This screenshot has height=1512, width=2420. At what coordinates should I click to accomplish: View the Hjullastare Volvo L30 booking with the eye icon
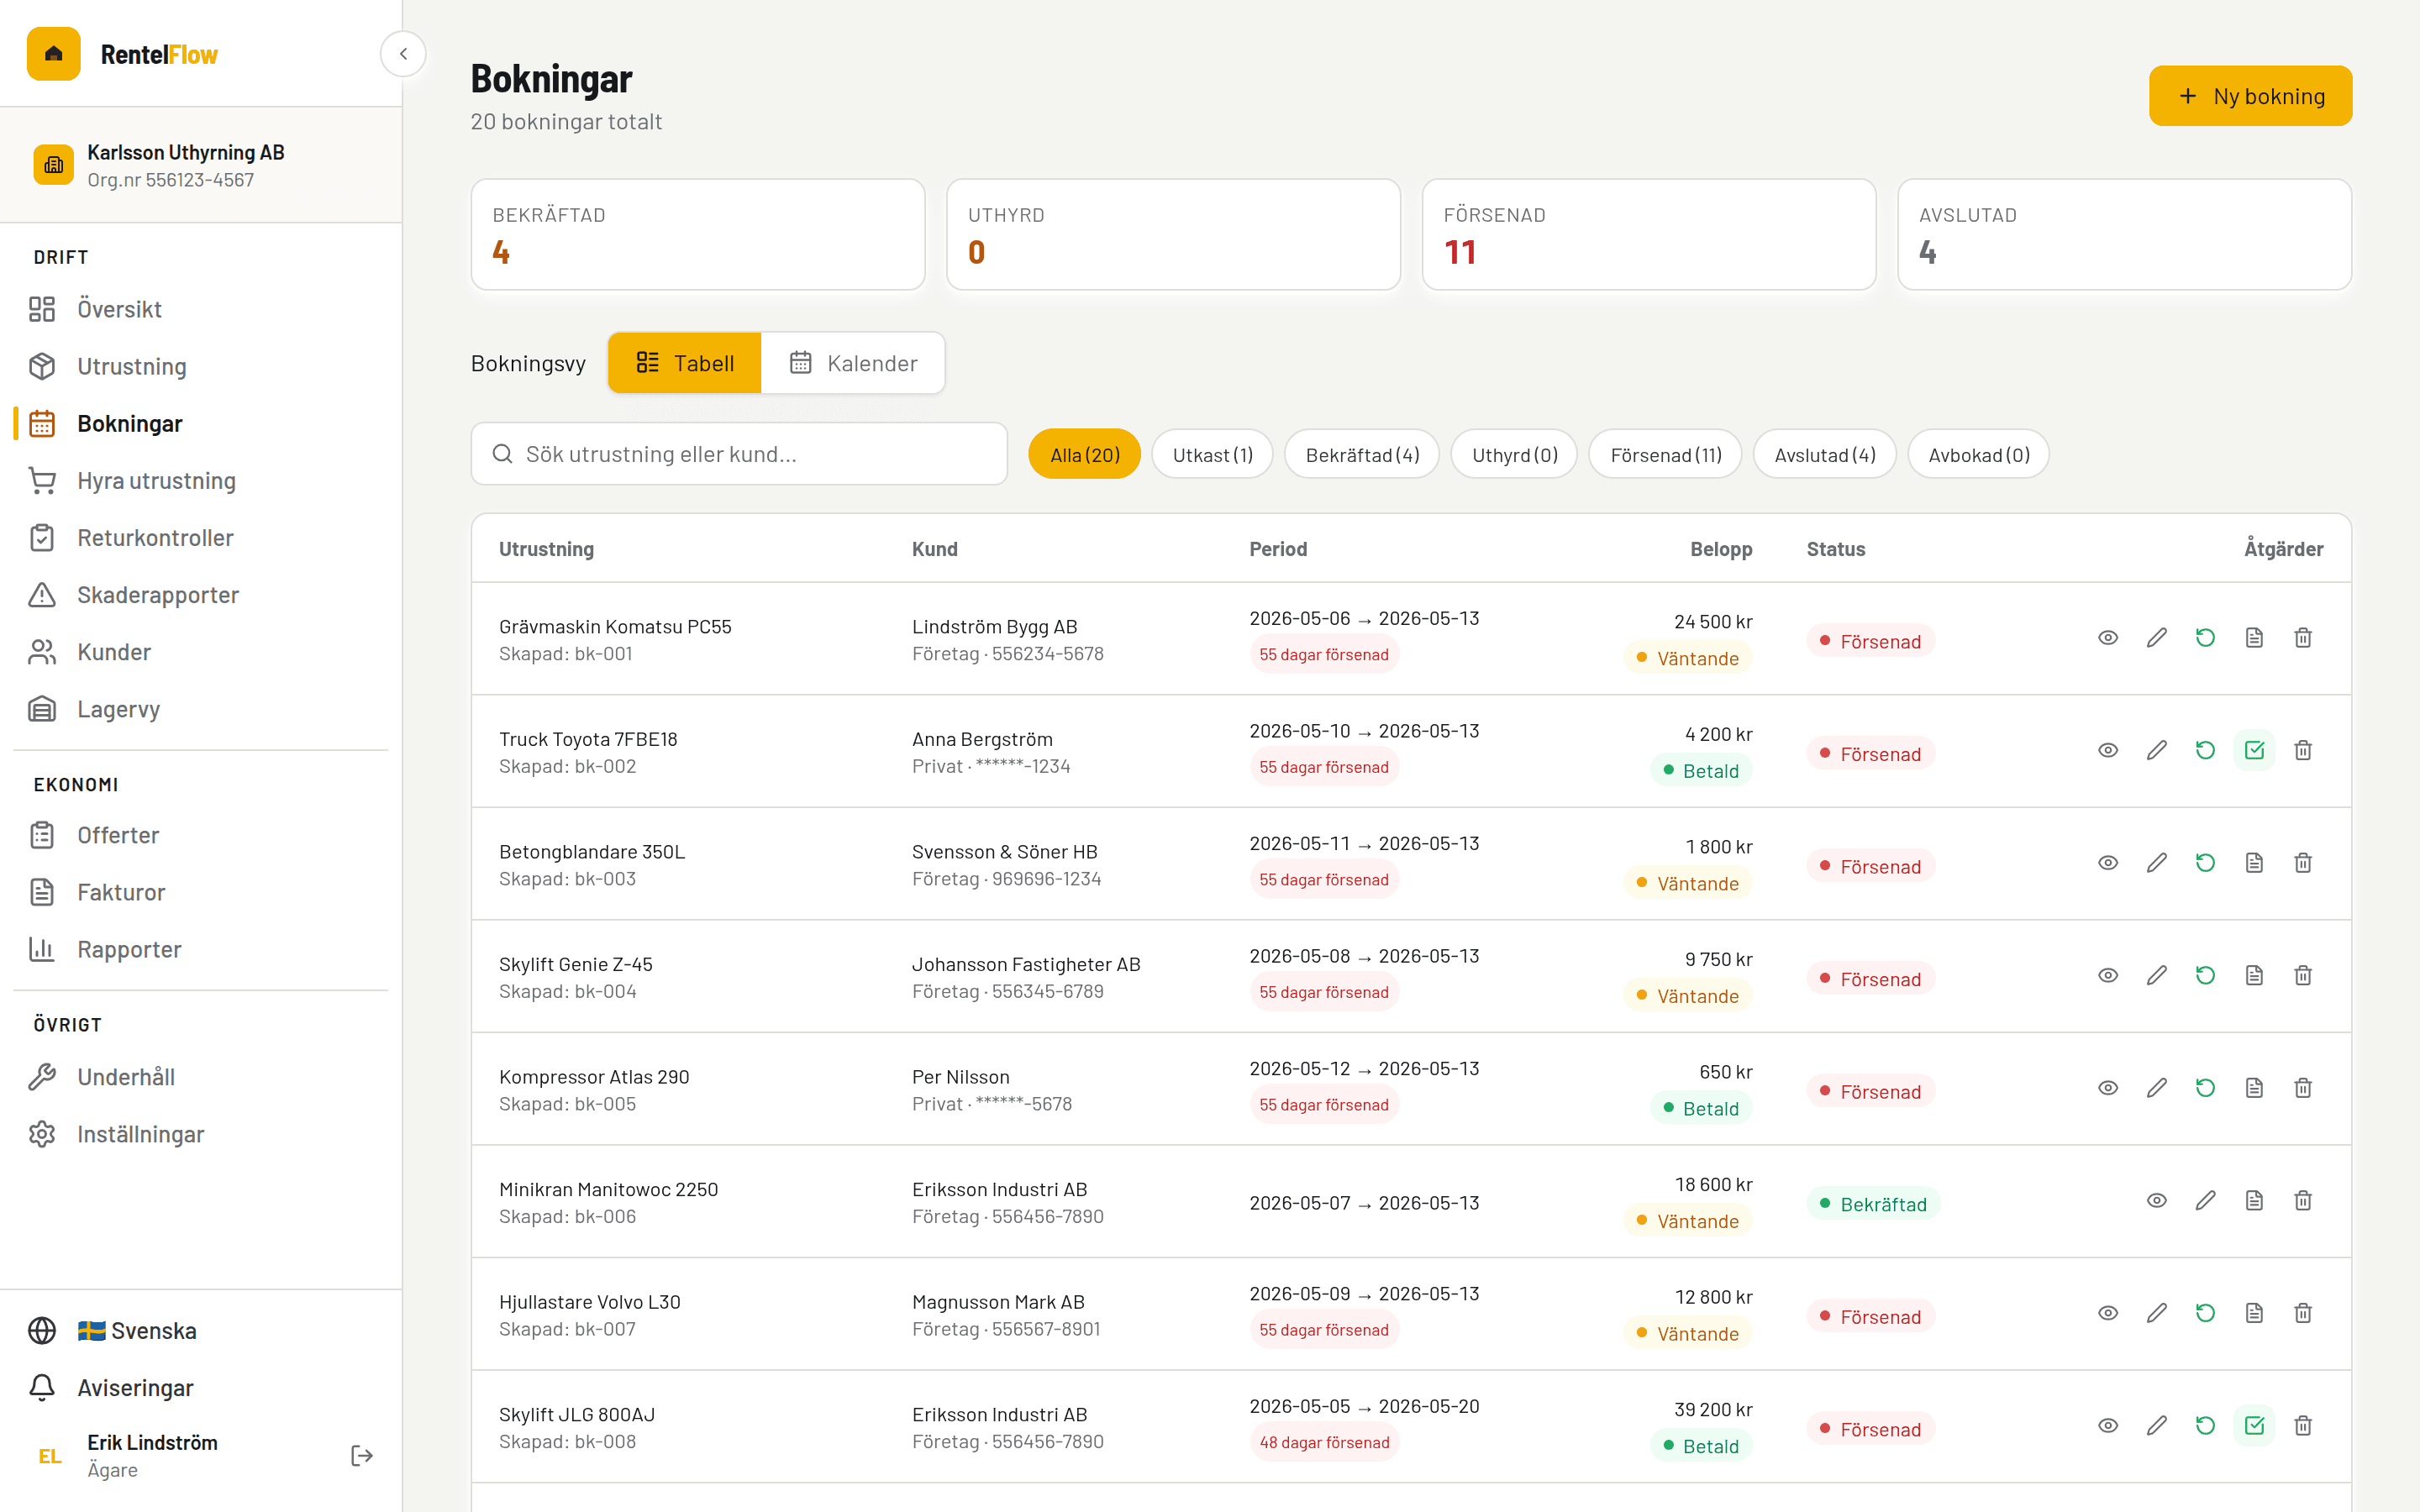click(x=2108, y=1313)
